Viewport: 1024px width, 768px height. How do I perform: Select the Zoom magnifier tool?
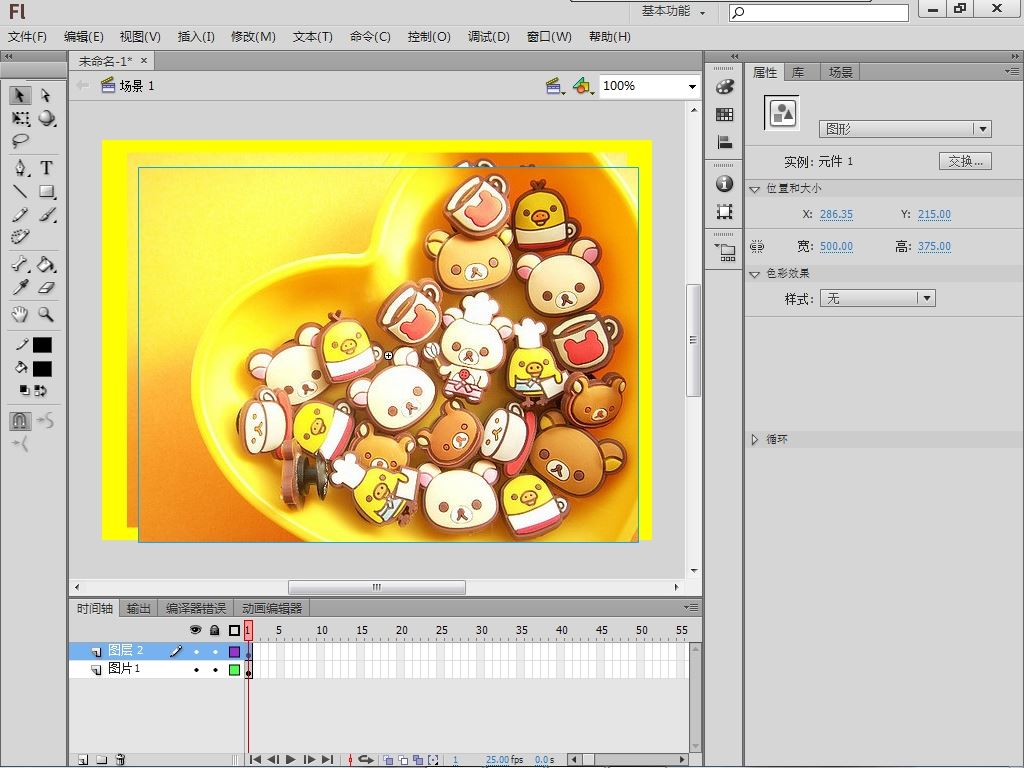coord(46,314)
